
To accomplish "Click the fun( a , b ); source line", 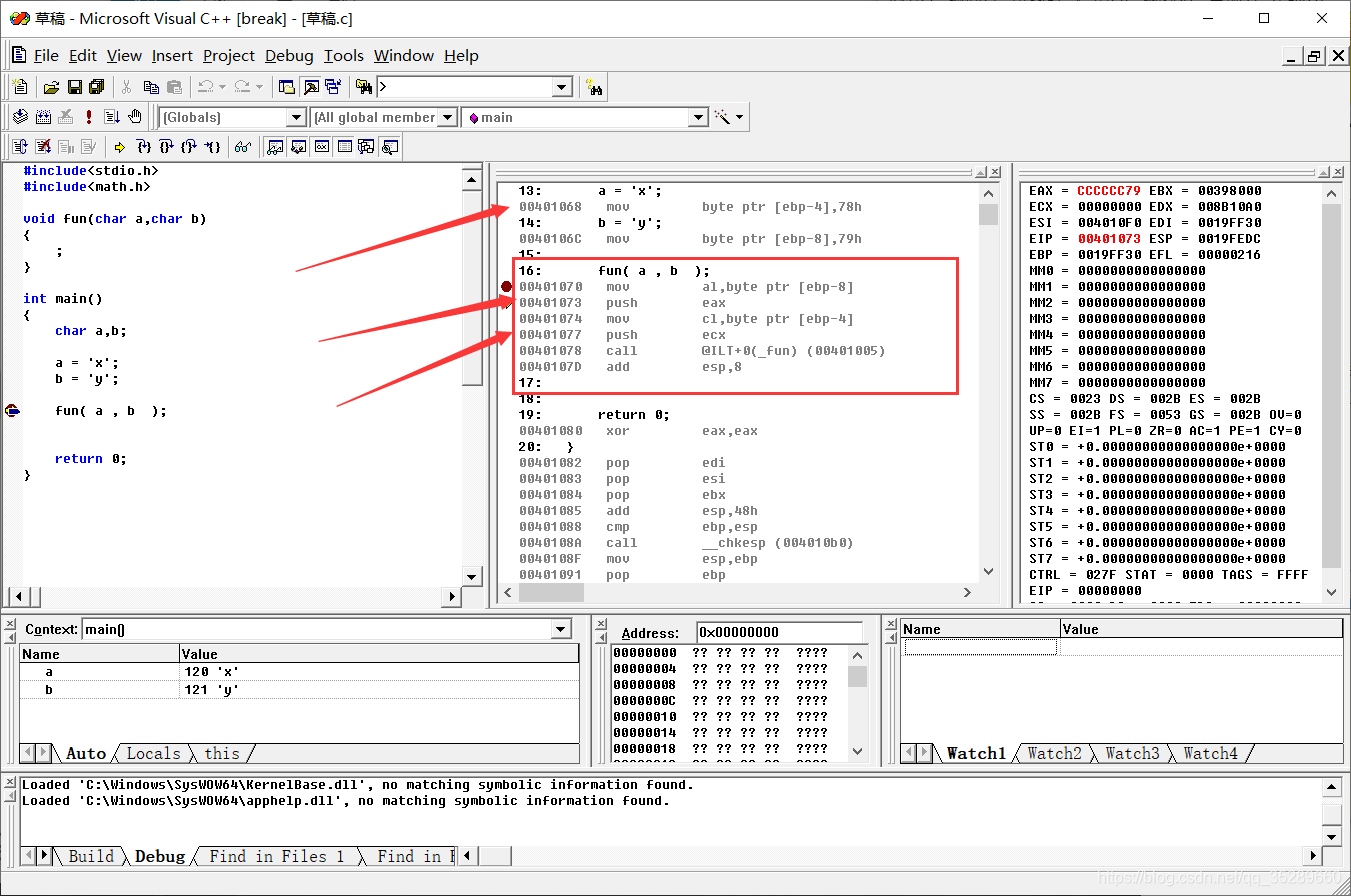I will pyautogui.click(x=111, y=411).
